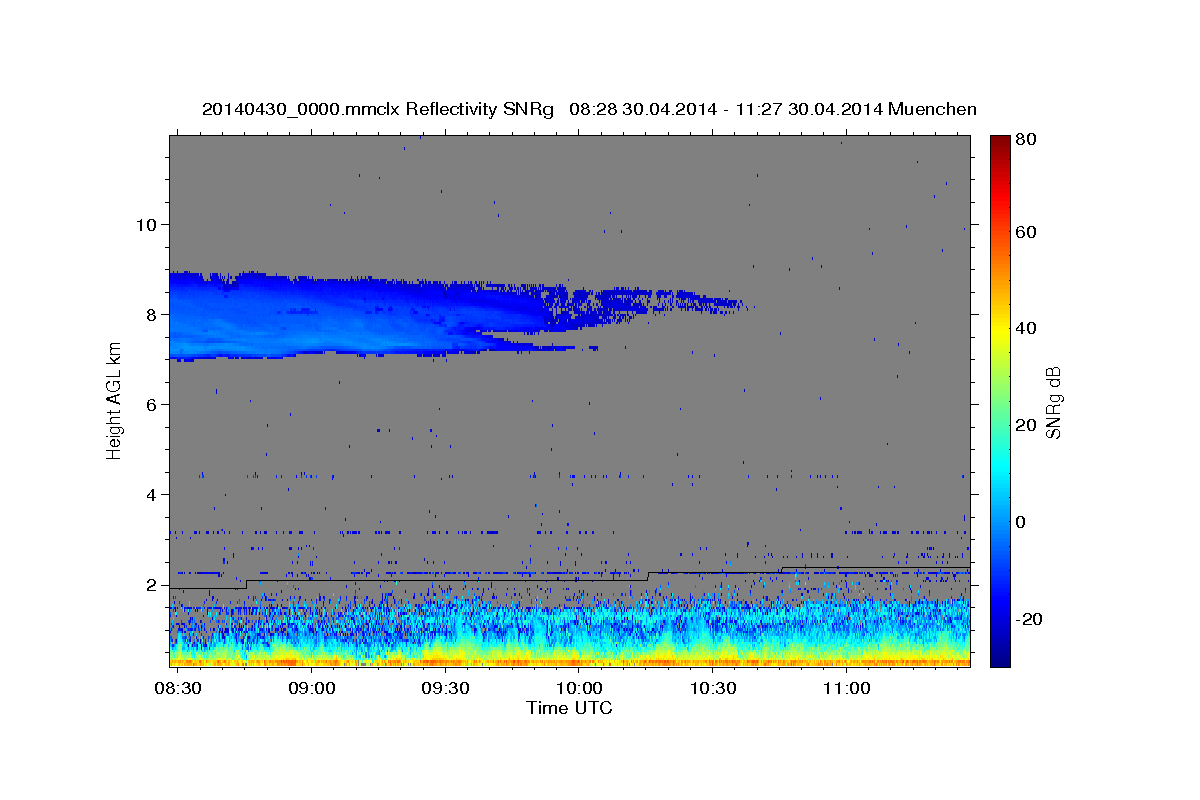This screenshot has width=1200, height=800.
Task: Select the height tick label 6
Action: coord(151,404)
